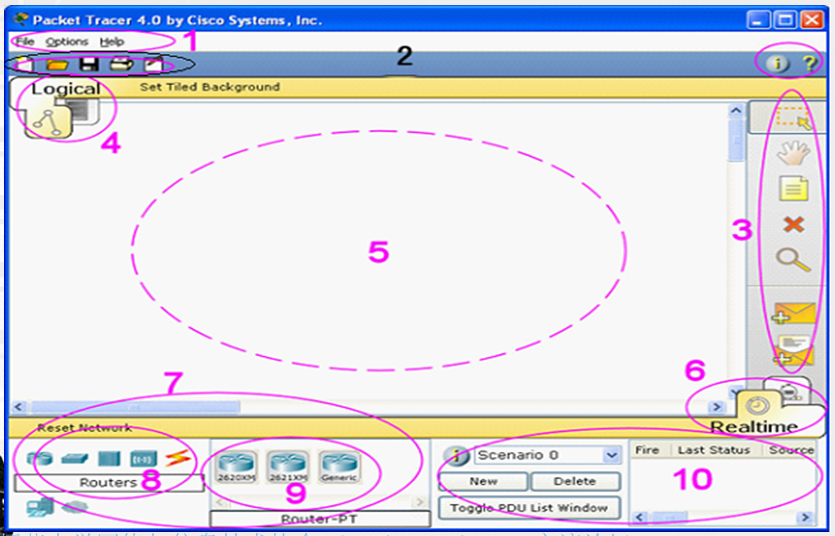Click the Router-PT label box
The image size is (835, 536).
(x=320, y=519)
